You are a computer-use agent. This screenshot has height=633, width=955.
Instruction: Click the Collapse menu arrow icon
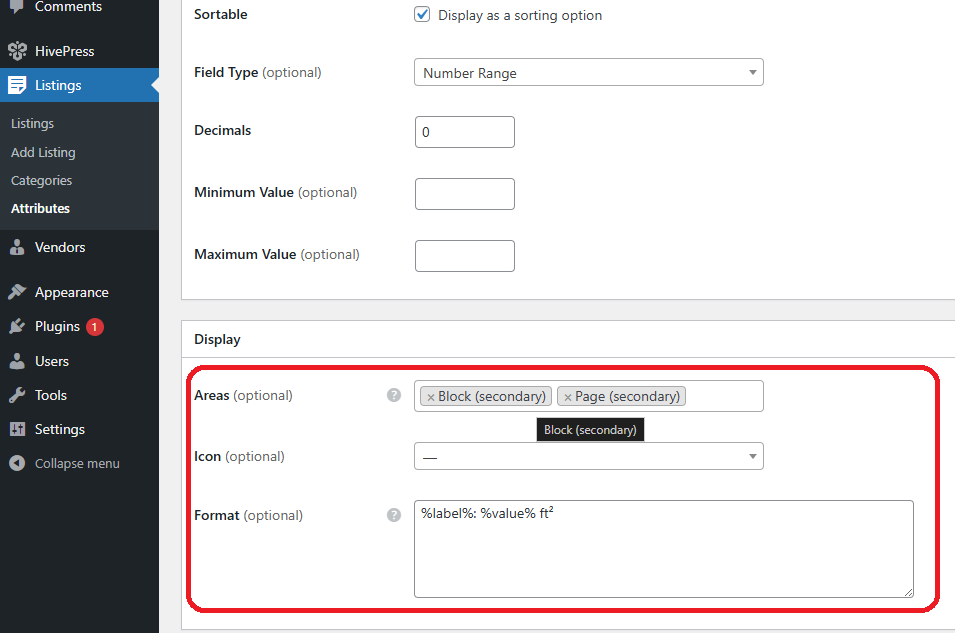coord(17,464)
